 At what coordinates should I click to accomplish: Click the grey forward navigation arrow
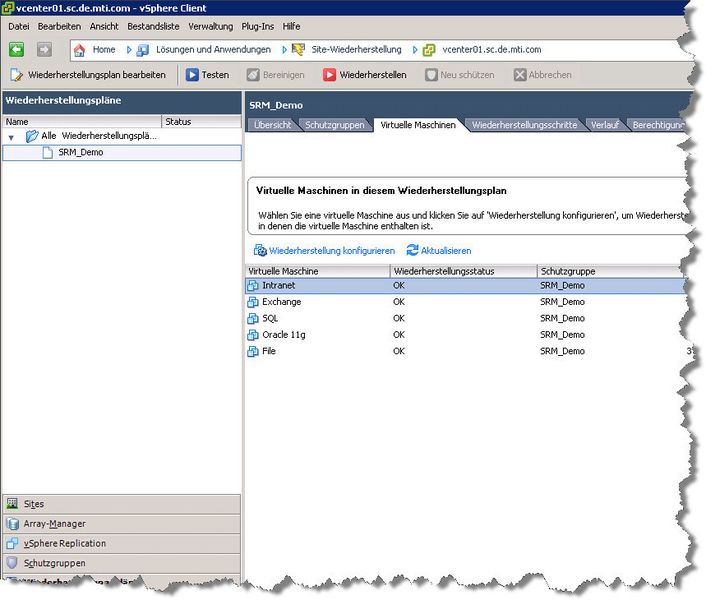coord(44,49)
